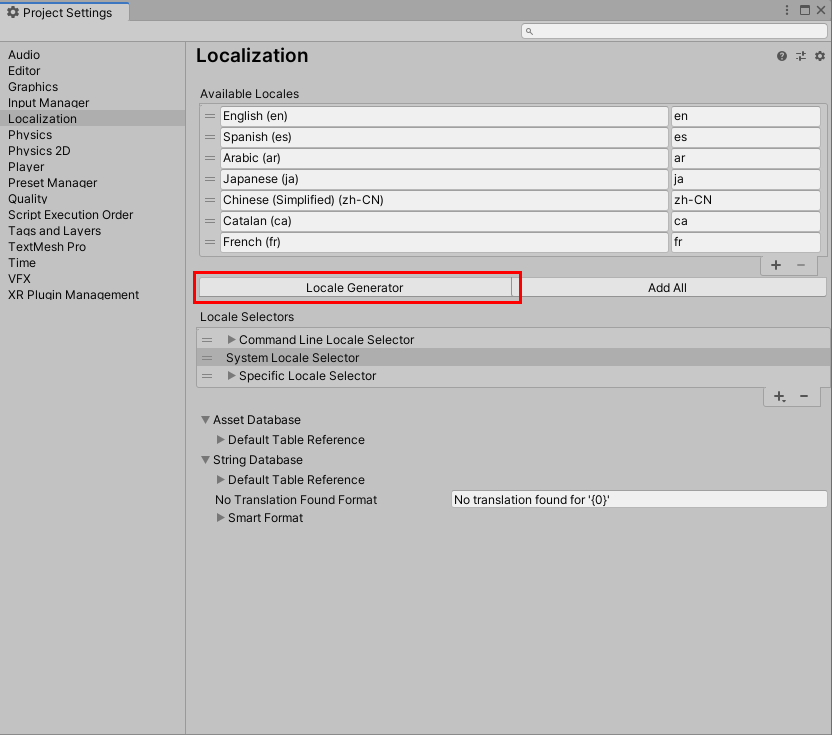Click the settings gear in Localization panel
This screenshot has width=832, height=735.
[820, 56]
